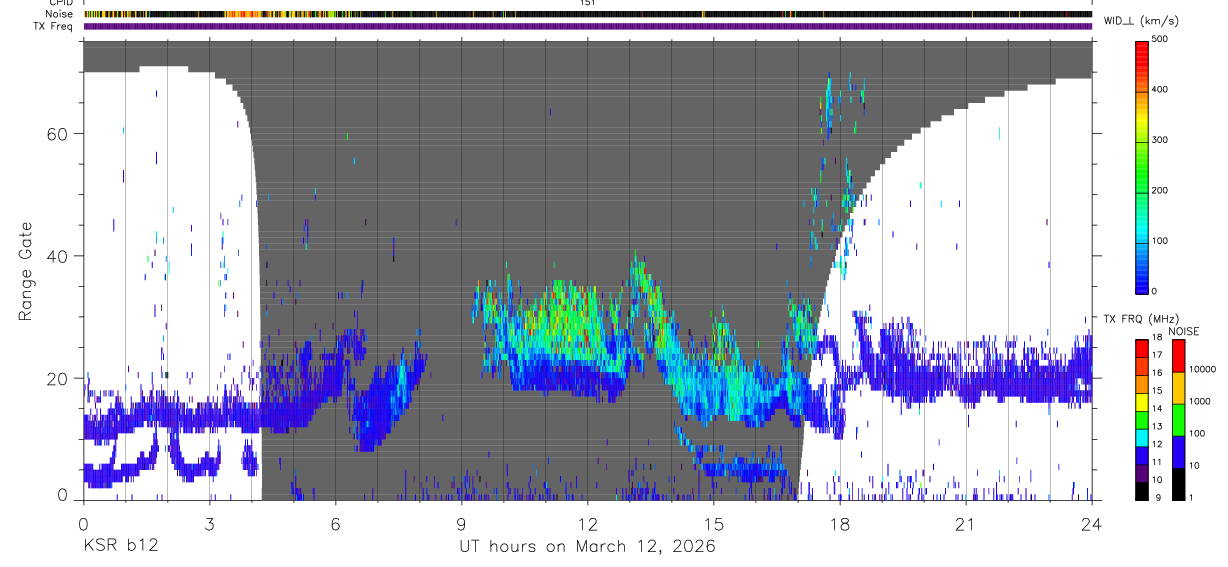Select the top red segment of the TX FRQ color bar
The width and height of the screenshot is (1228, 567).
click(x=1142, y=348)
